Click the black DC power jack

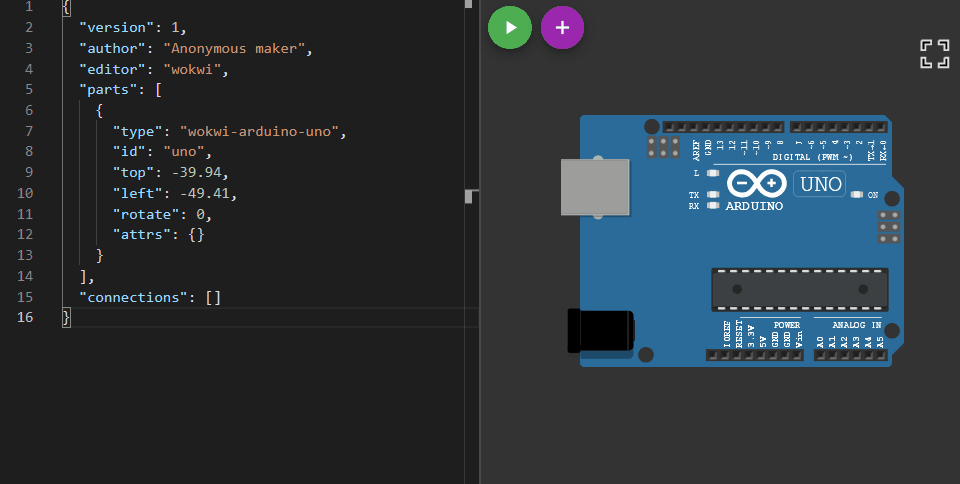(600, 331)
